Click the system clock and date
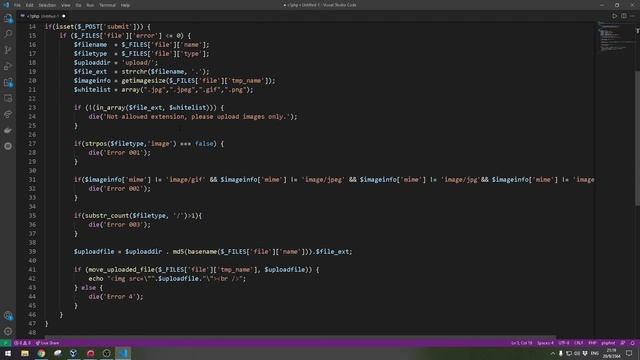Screen dimensions: 640x360 click(x=611, y=353)
